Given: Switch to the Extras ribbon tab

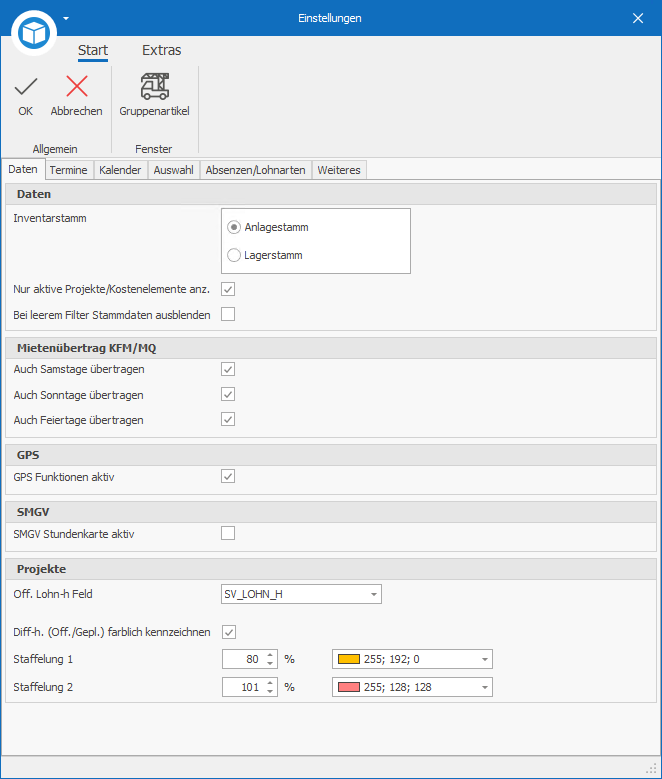Looking at the screenshot, I should pos(162,50).
